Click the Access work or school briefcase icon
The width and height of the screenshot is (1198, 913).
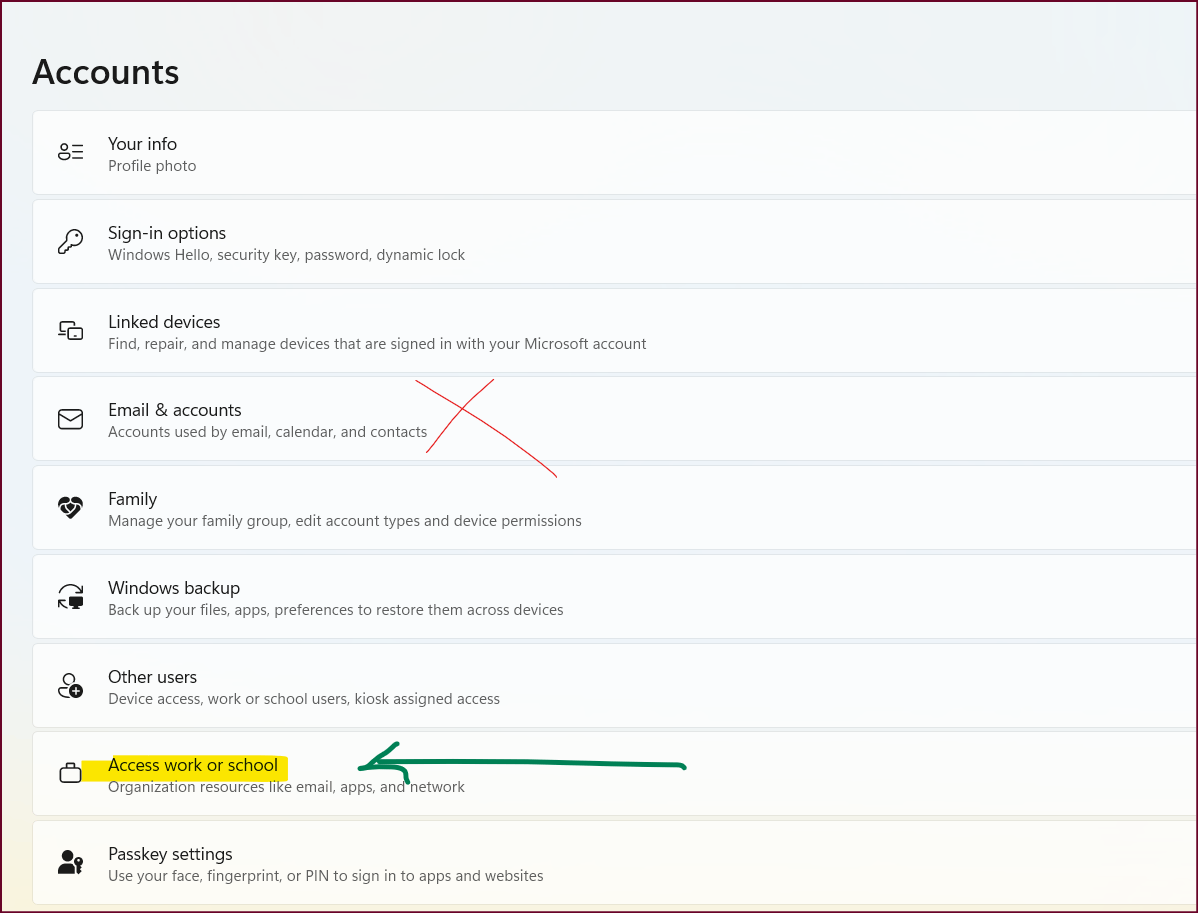(x=70, y=773)
